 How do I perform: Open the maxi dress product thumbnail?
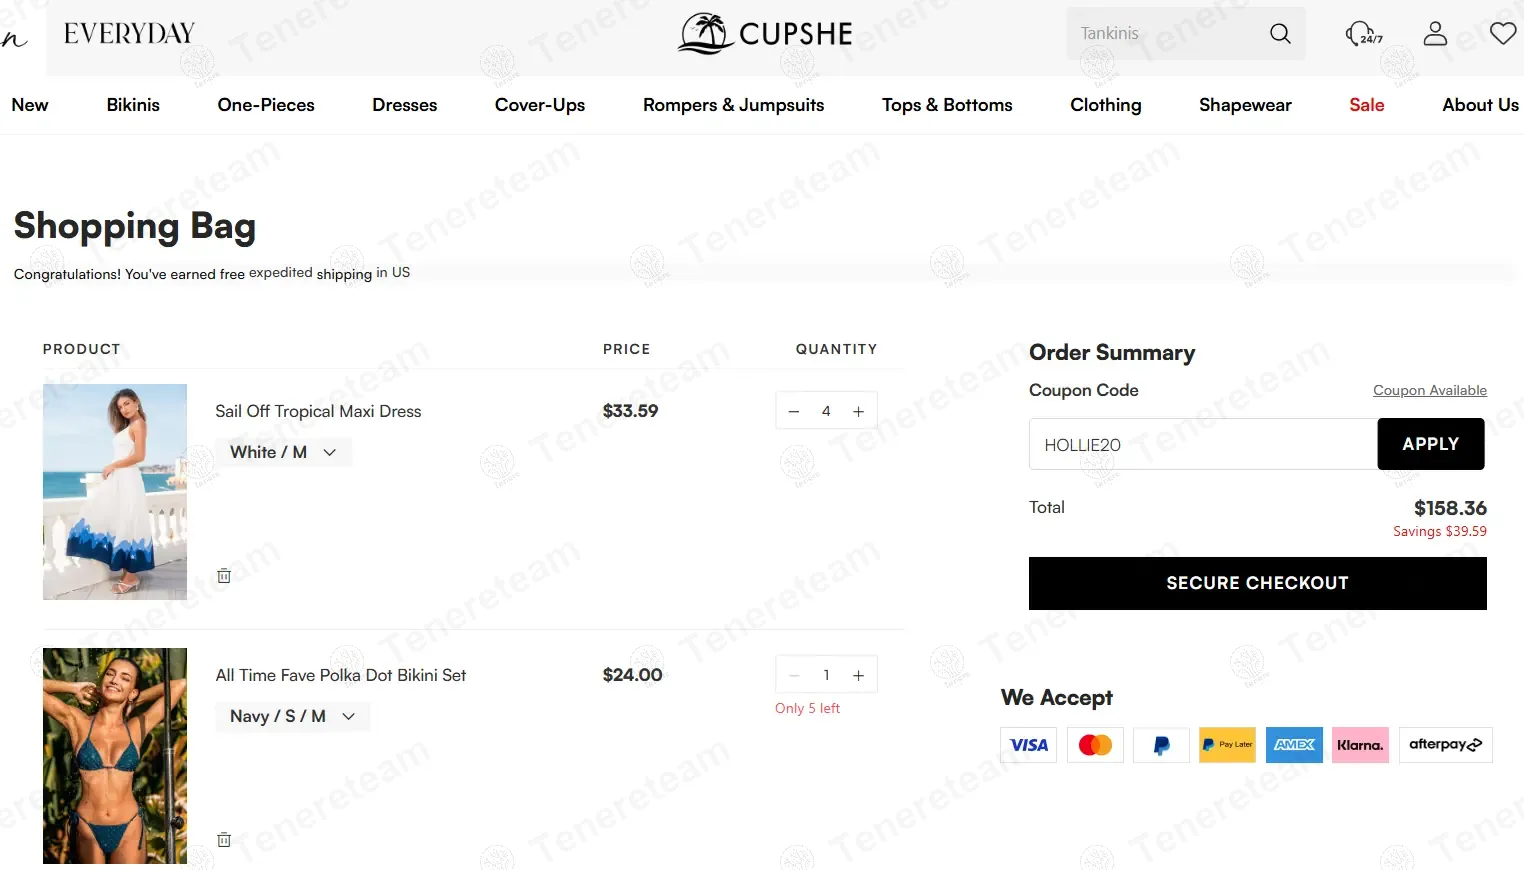click(x=115, y=492)
